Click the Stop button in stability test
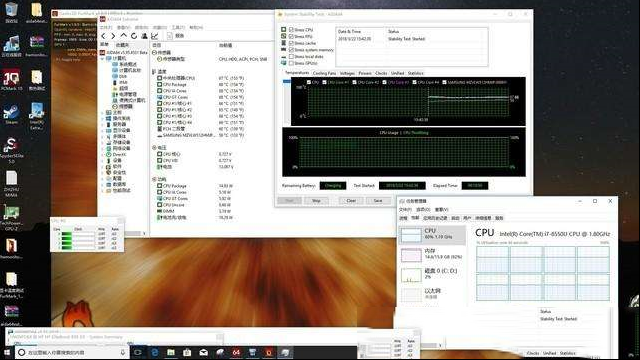This screenshot has height=360, width=640. [316, 200]
